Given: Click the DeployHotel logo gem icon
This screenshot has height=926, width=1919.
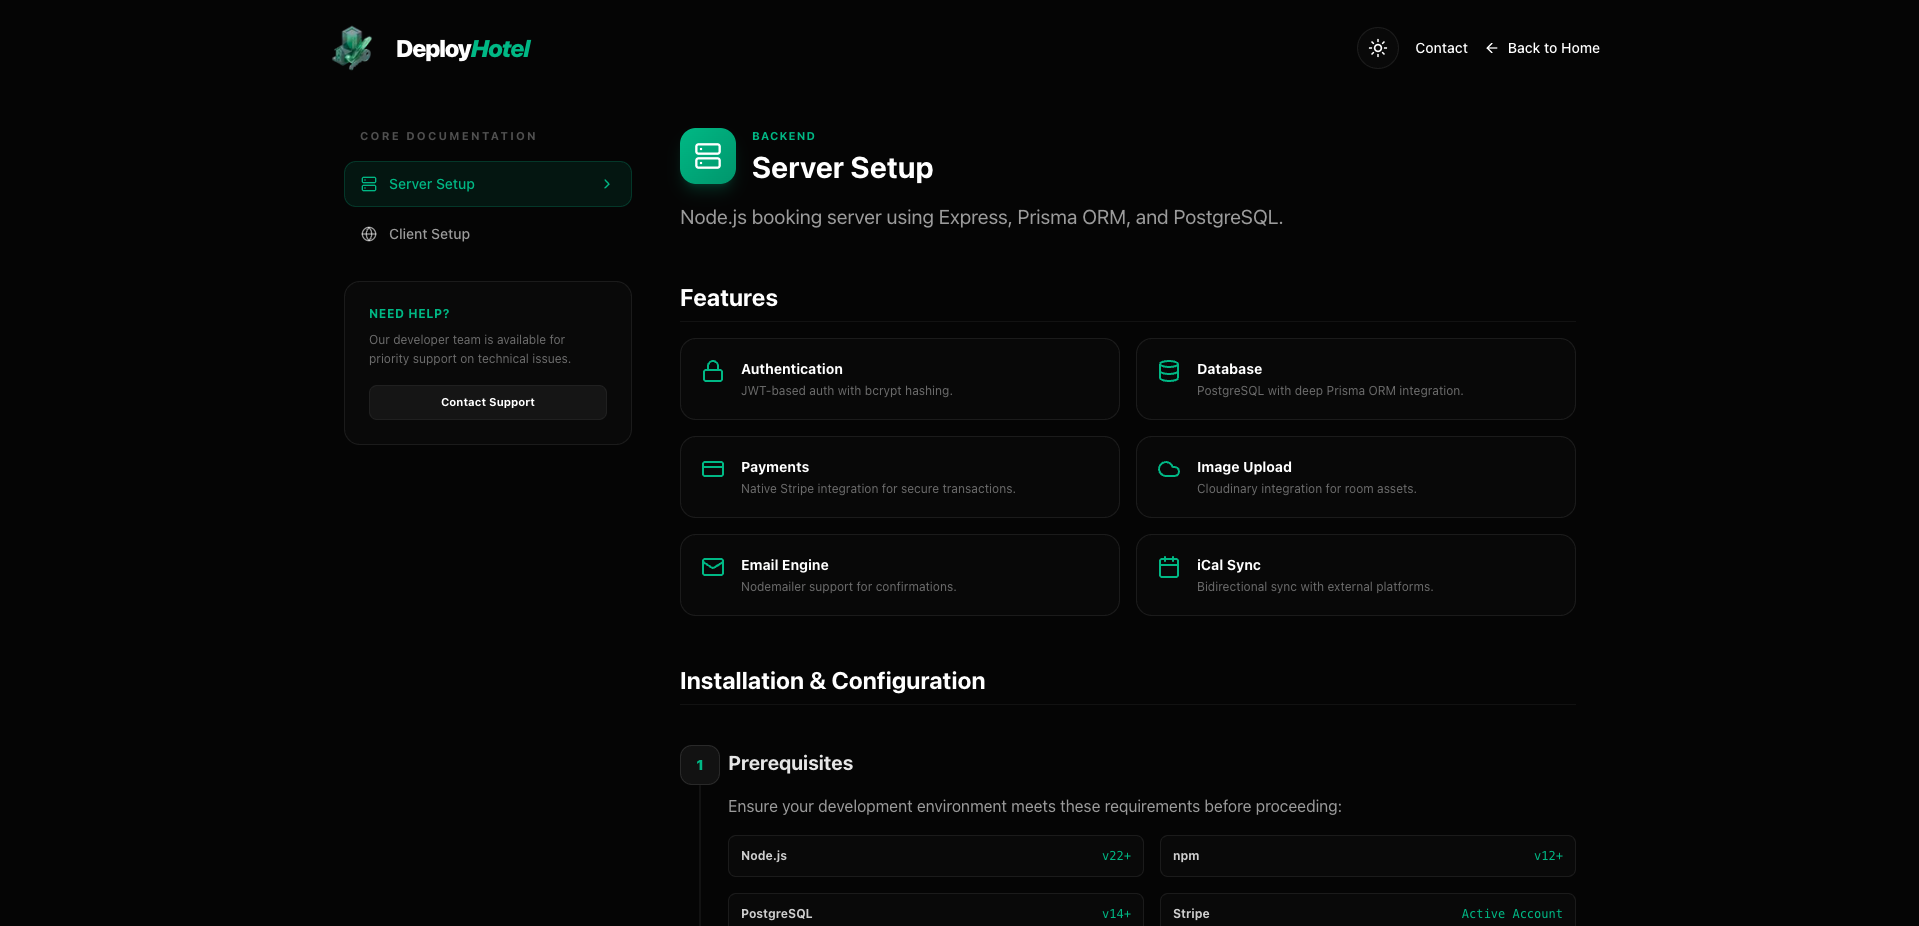Looking at the screenshot, I should tap(351, 47).
